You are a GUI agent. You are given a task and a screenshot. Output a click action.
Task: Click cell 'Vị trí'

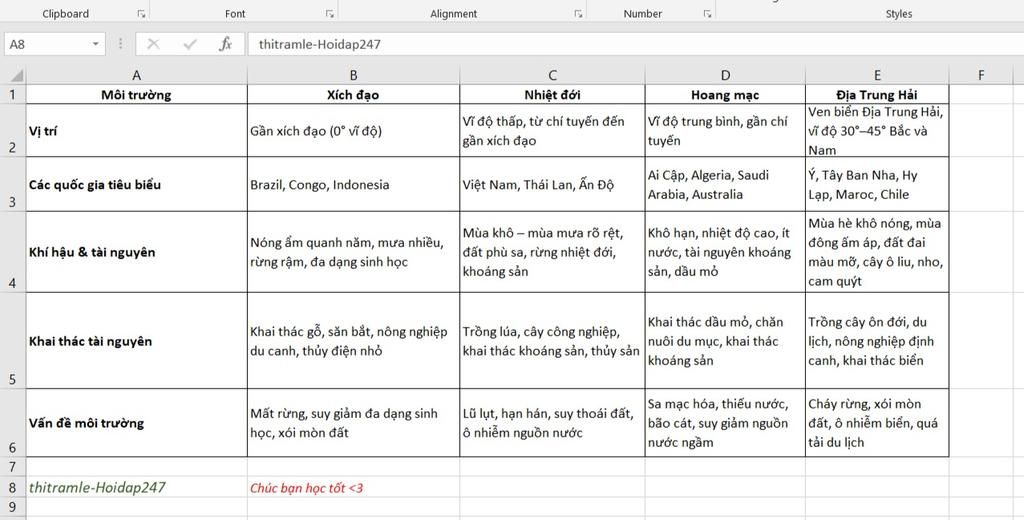136,130
